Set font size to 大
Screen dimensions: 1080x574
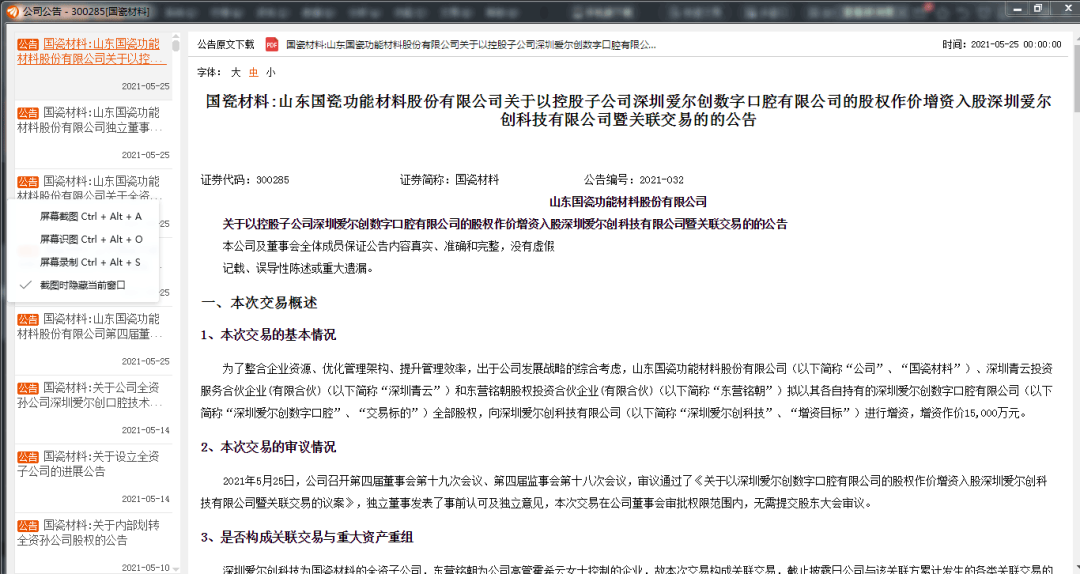tap(236, 72)
